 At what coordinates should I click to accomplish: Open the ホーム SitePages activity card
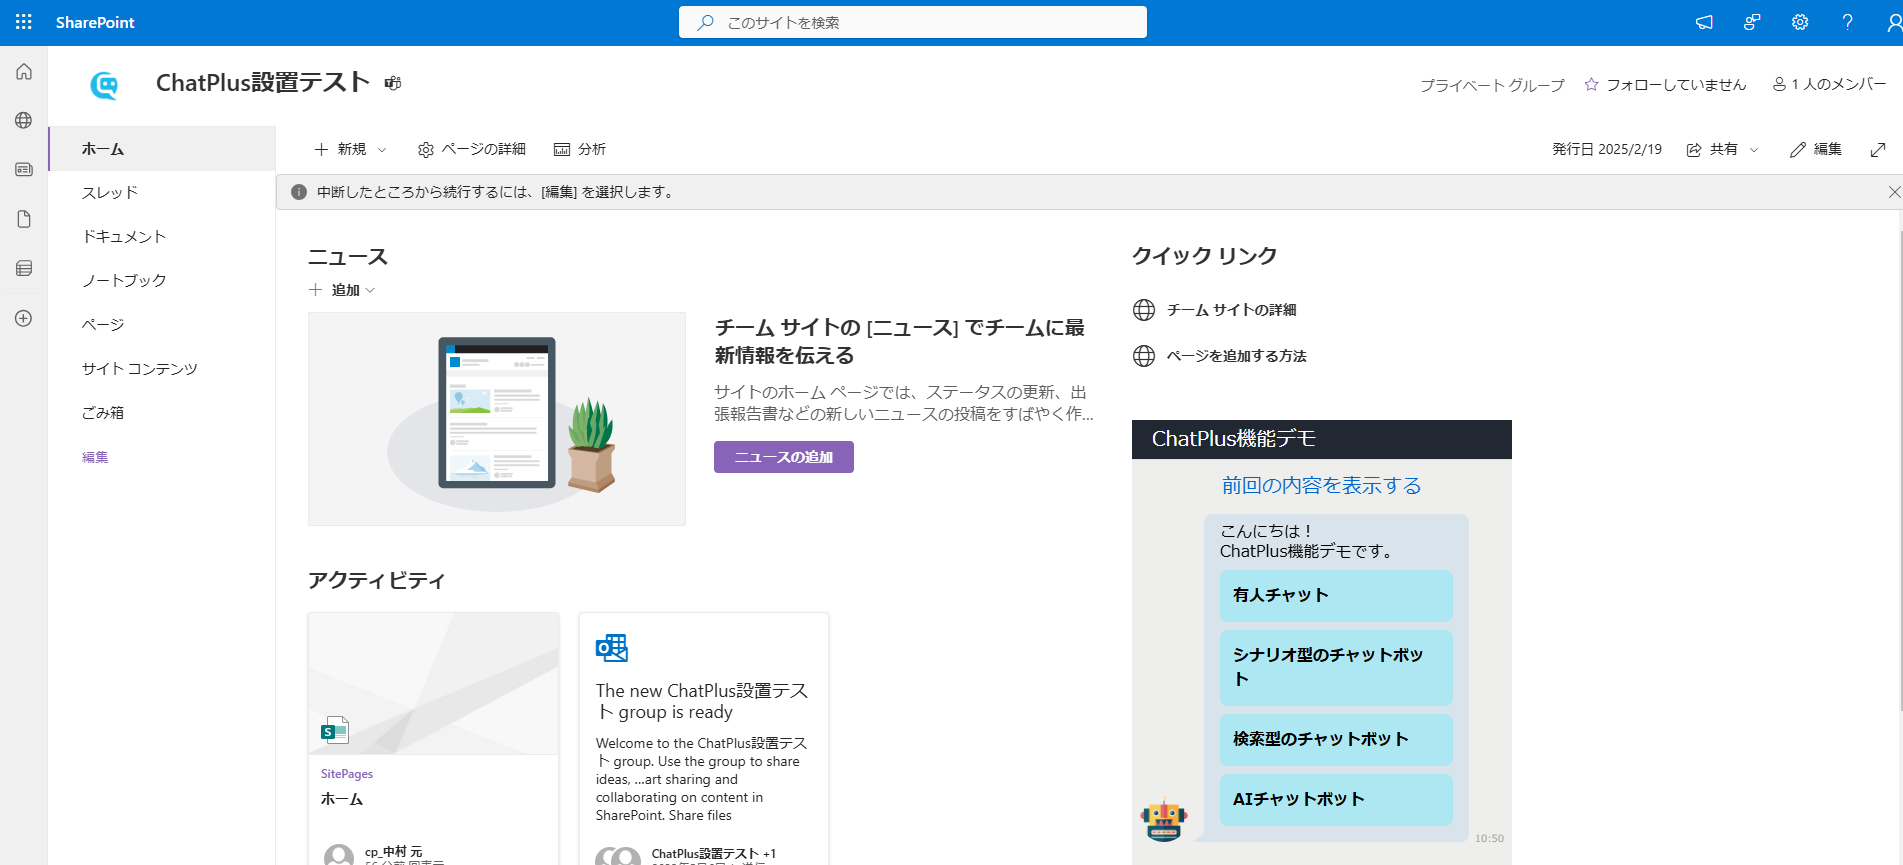(x=434, y=739)
